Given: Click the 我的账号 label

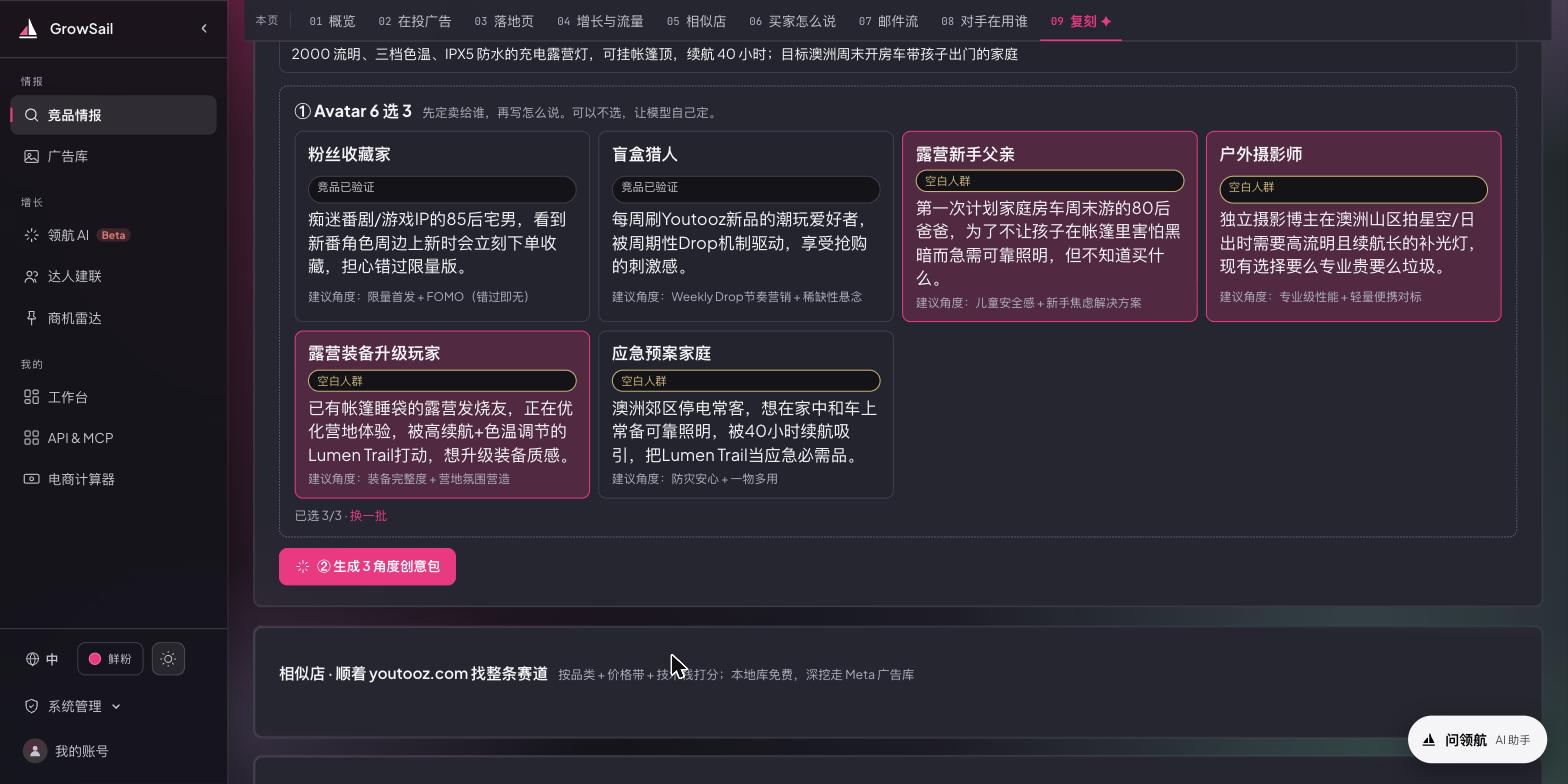Looking at the screenshot, I should tap(82, 751).
